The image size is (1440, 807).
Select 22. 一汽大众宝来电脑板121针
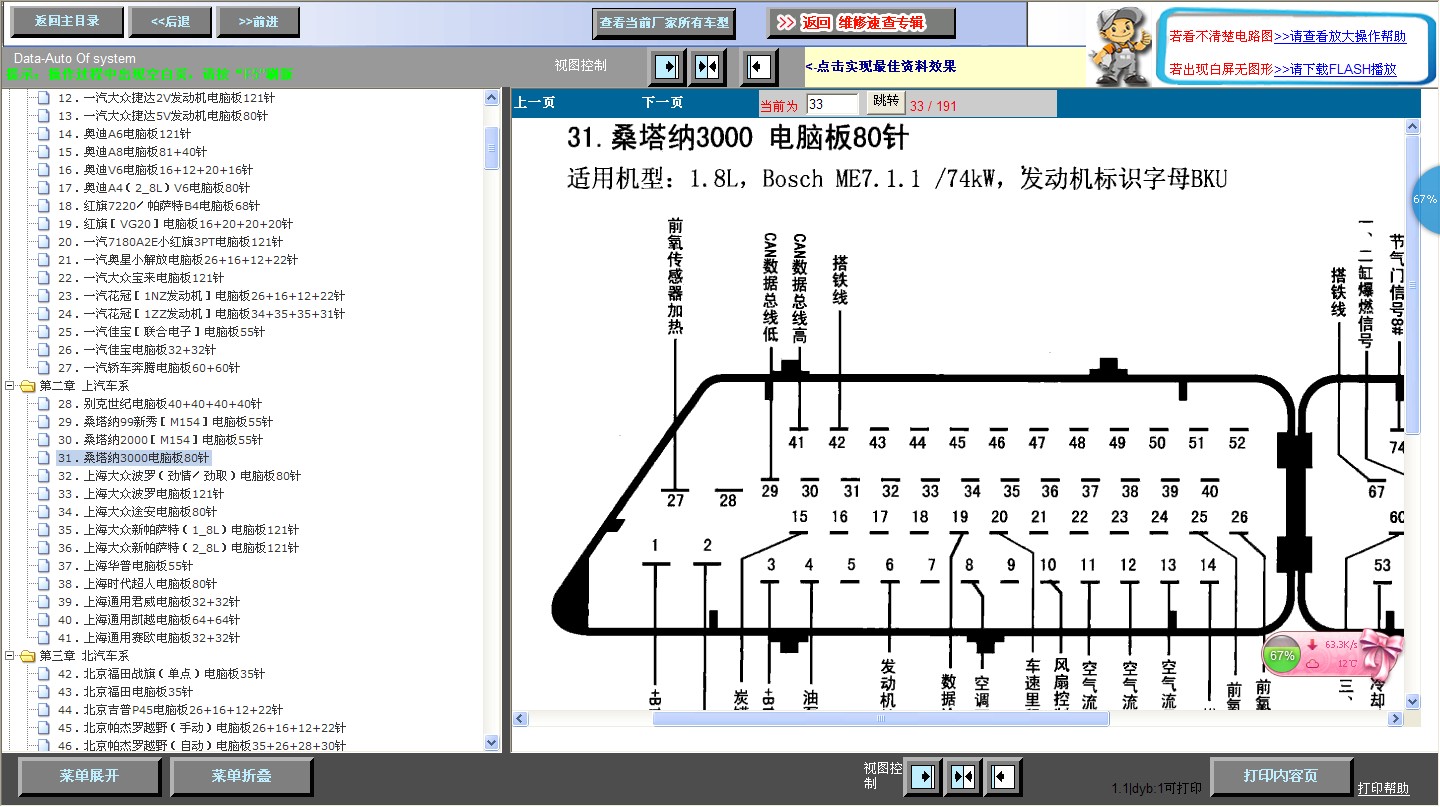(x=141, y=278)
